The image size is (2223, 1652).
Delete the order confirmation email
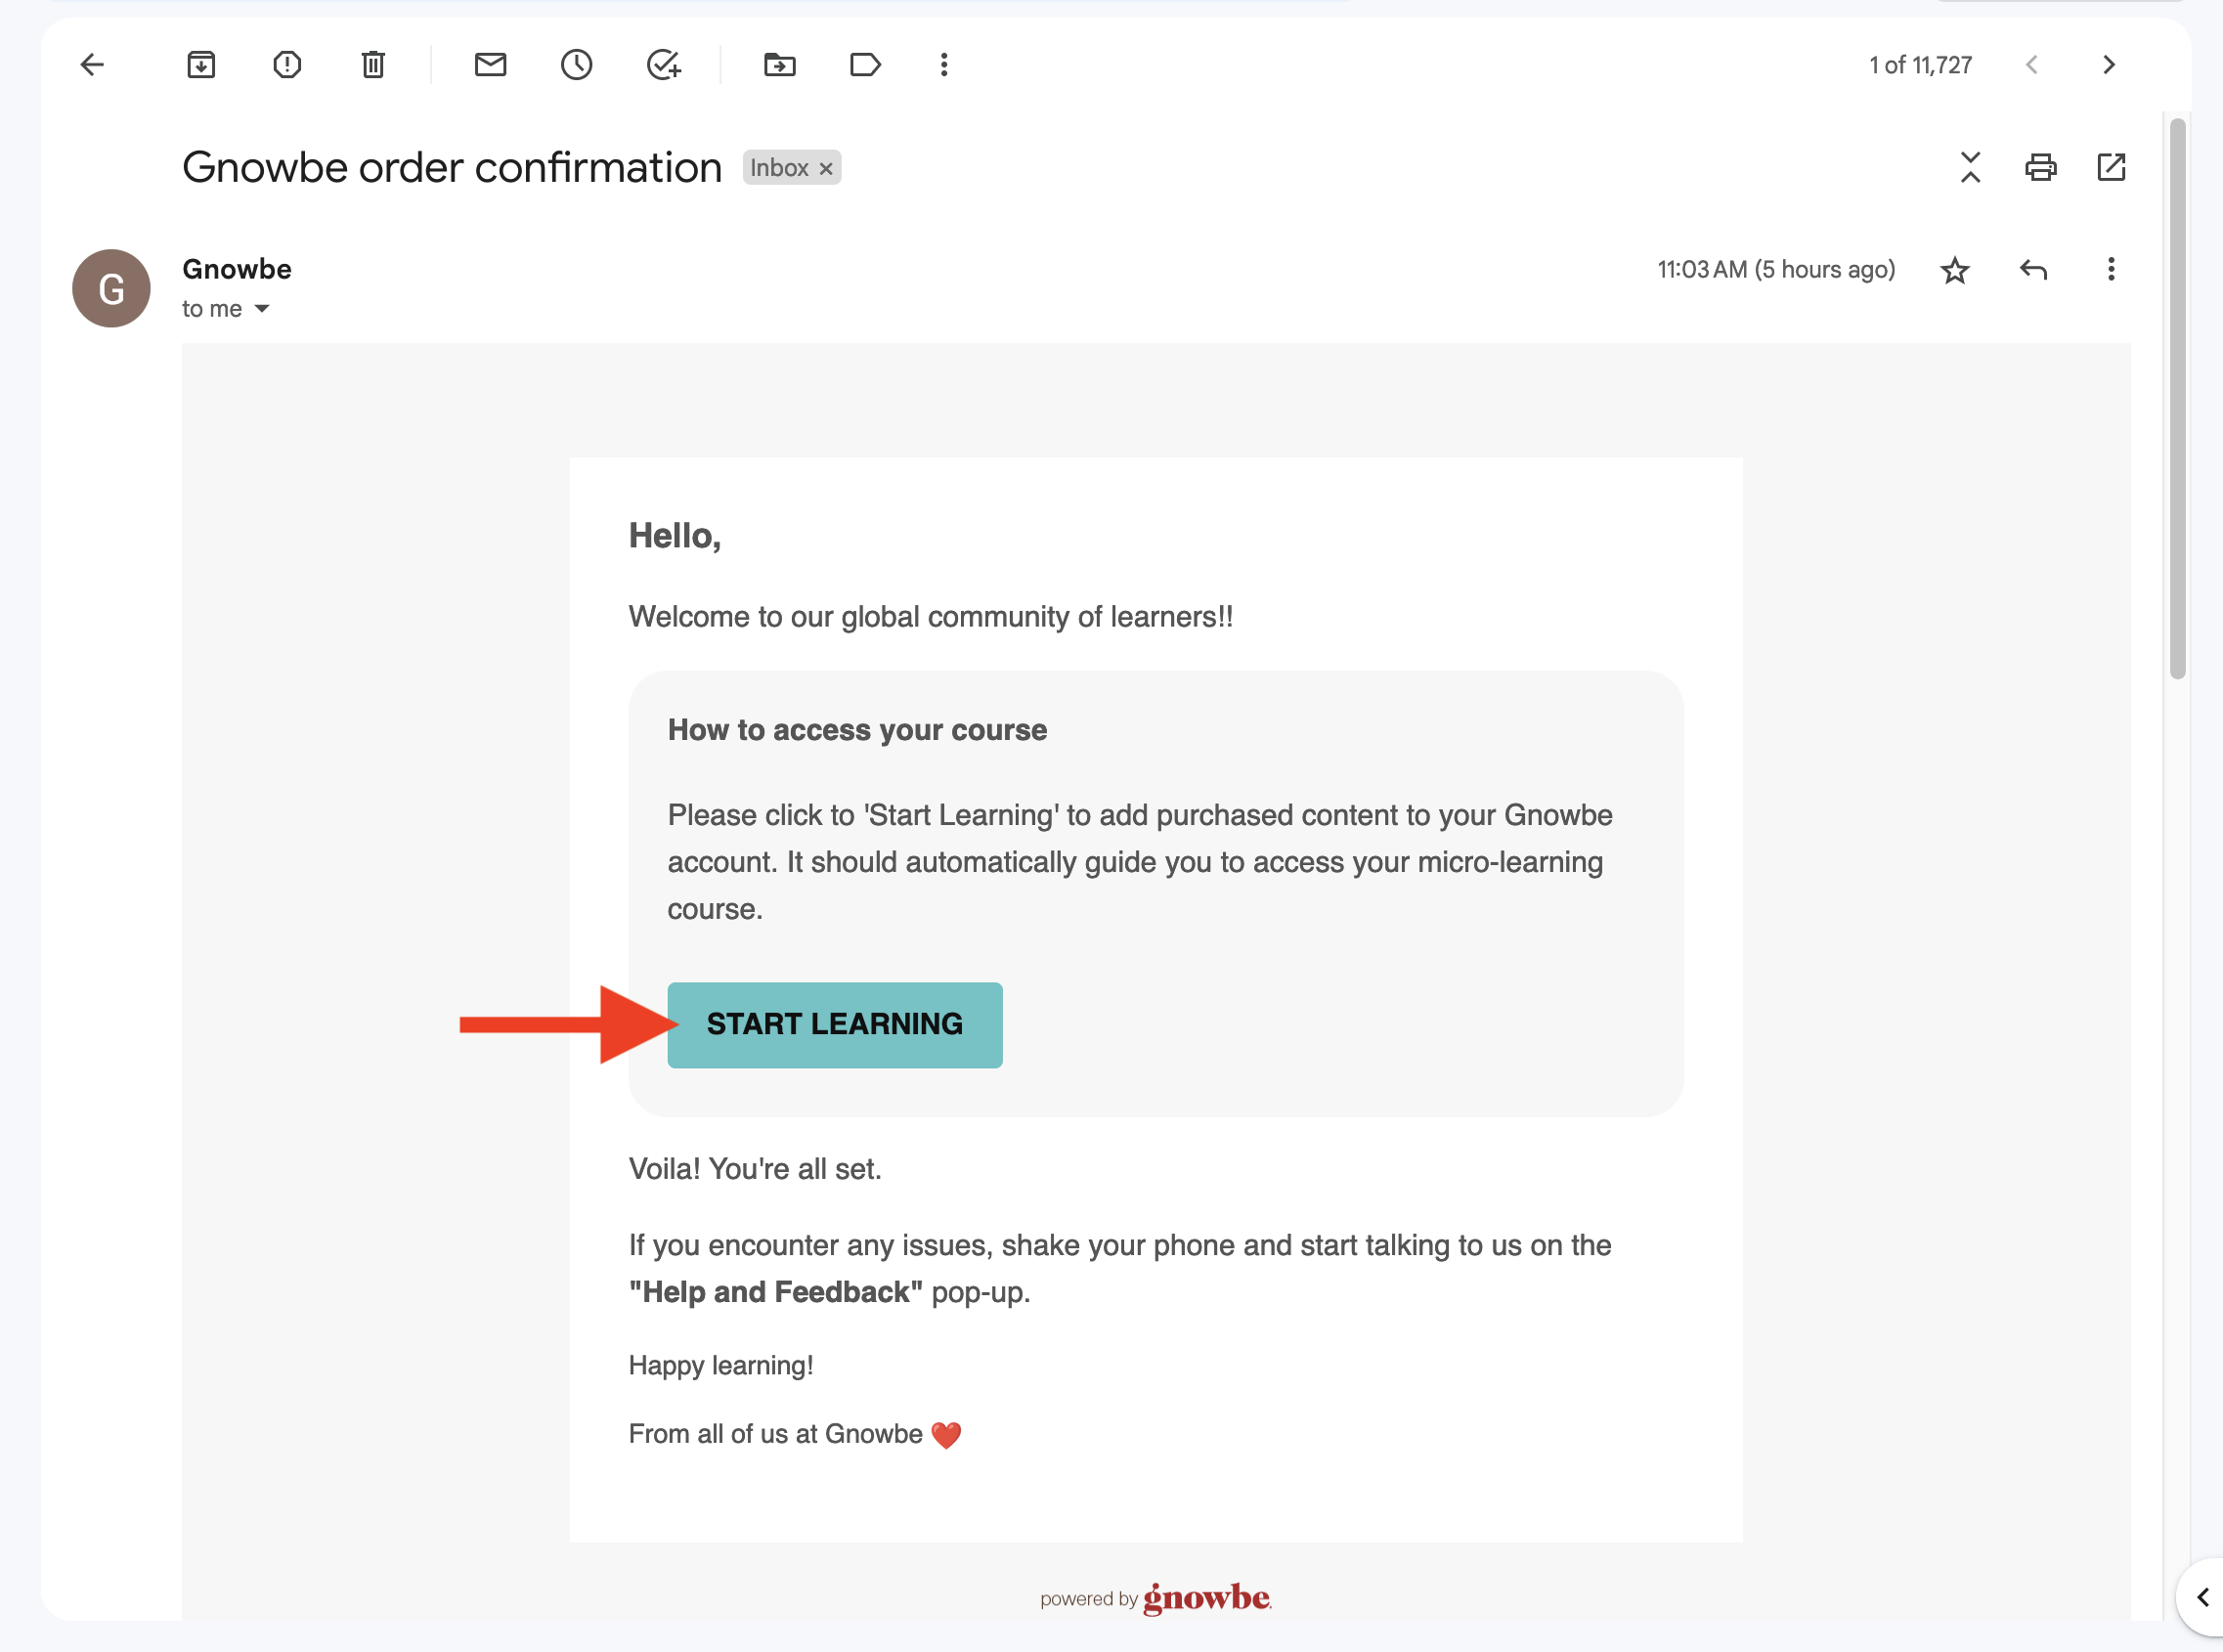click(373, 65)
